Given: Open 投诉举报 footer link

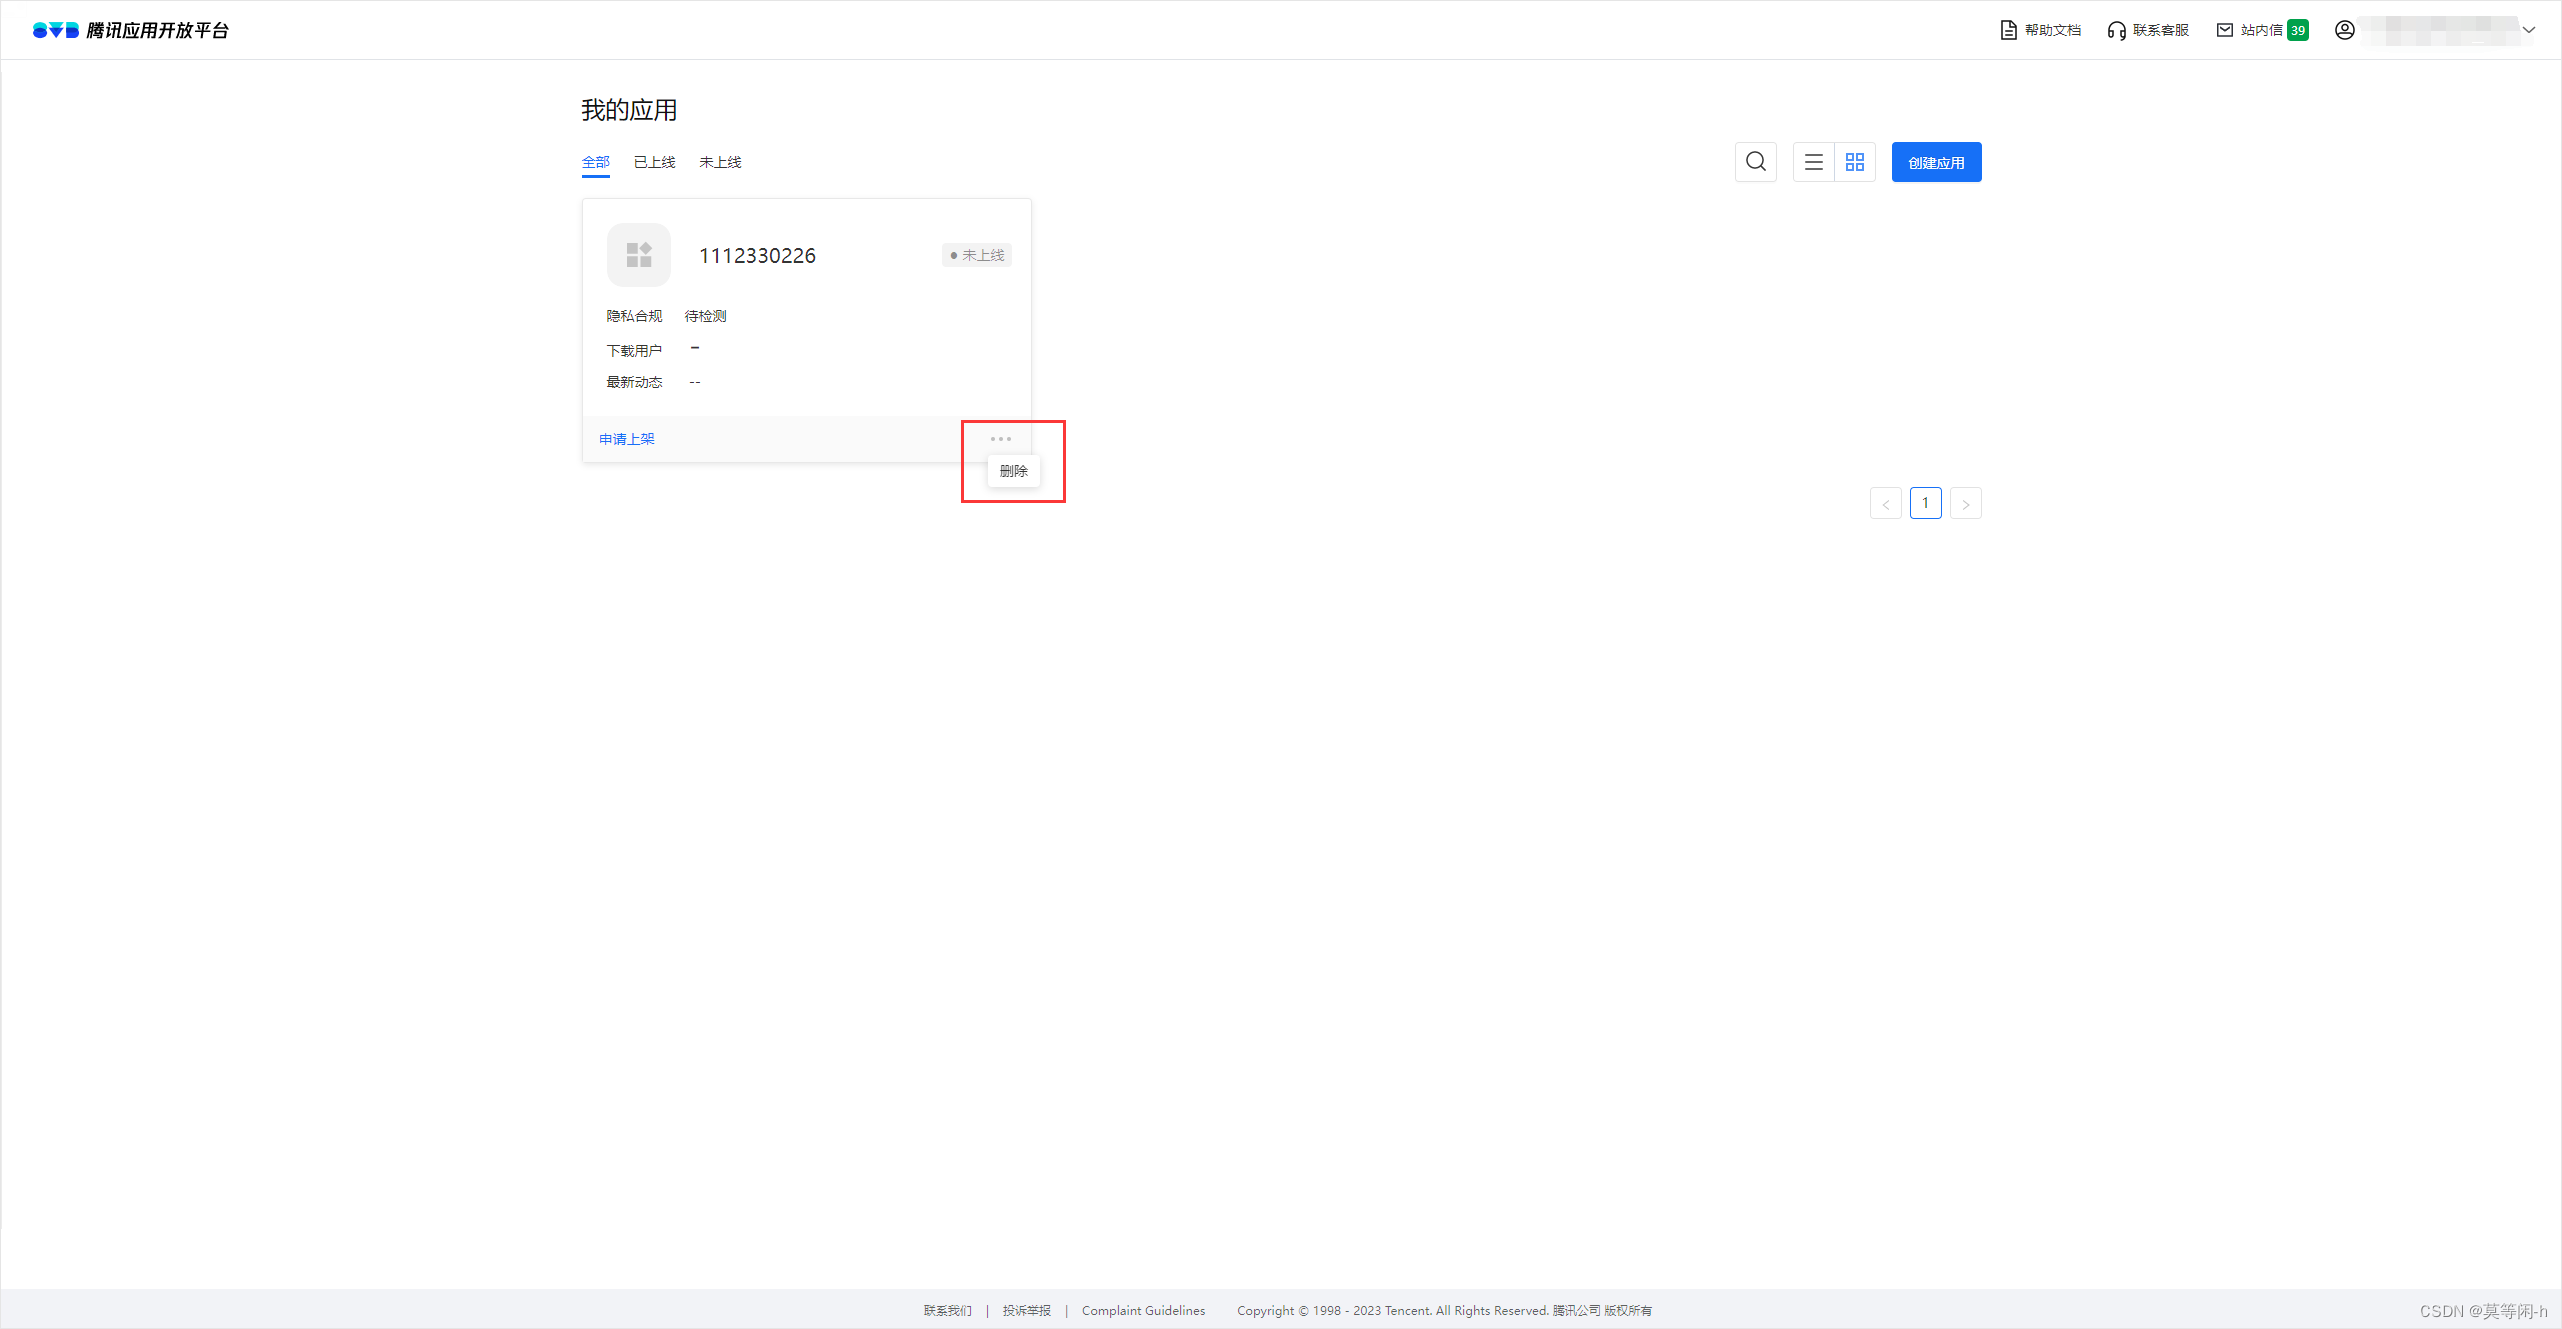Looking at the screenshot, I should [x=1027, y=1311].
